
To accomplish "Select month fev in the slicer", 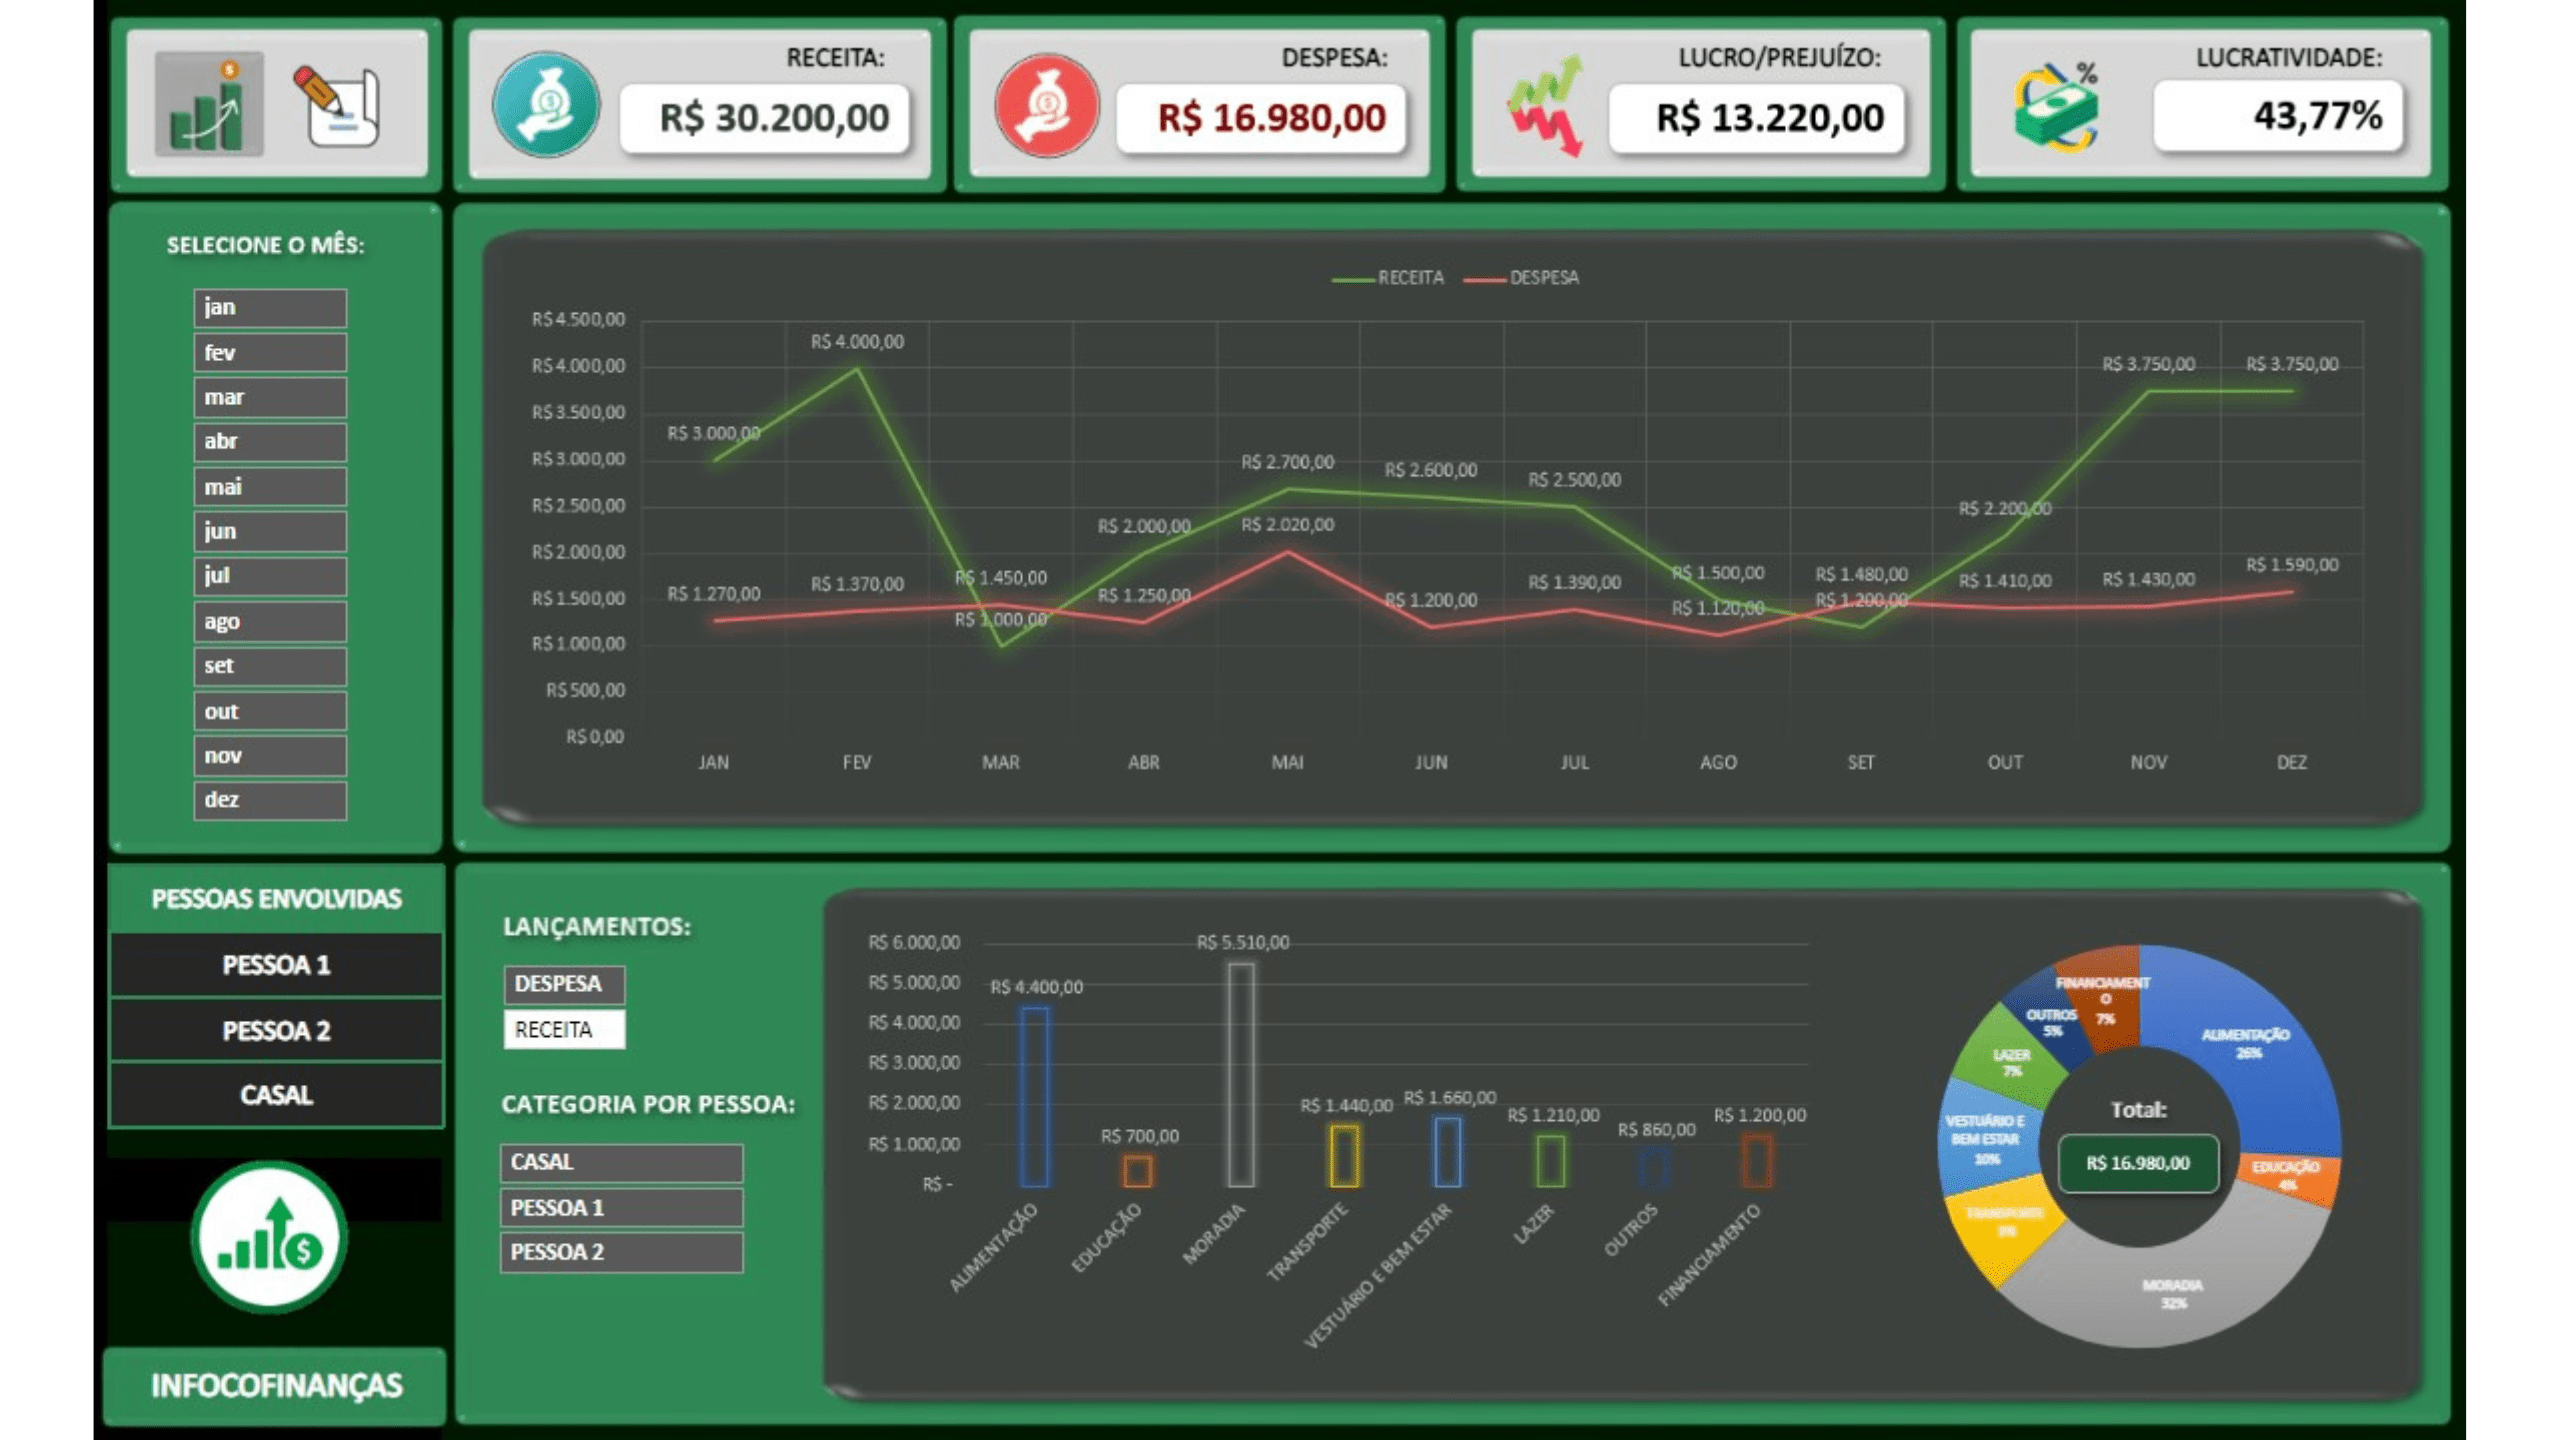I will point(270,353).
